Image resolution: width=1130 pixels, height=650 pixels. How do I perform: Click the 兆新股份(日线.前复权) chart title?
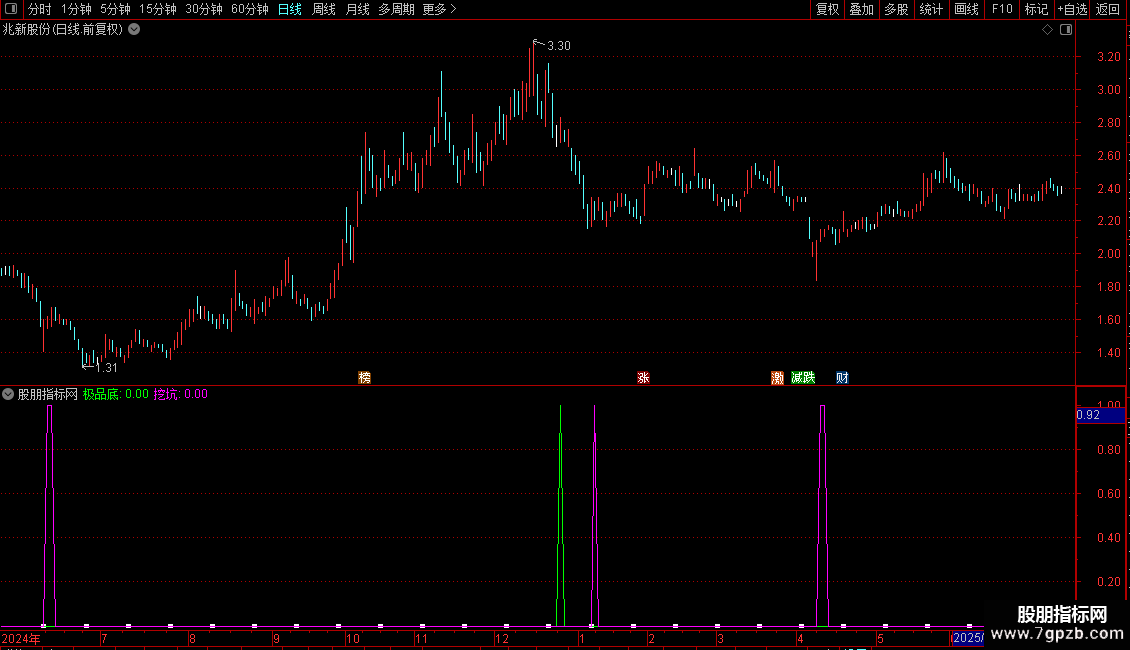63,29
